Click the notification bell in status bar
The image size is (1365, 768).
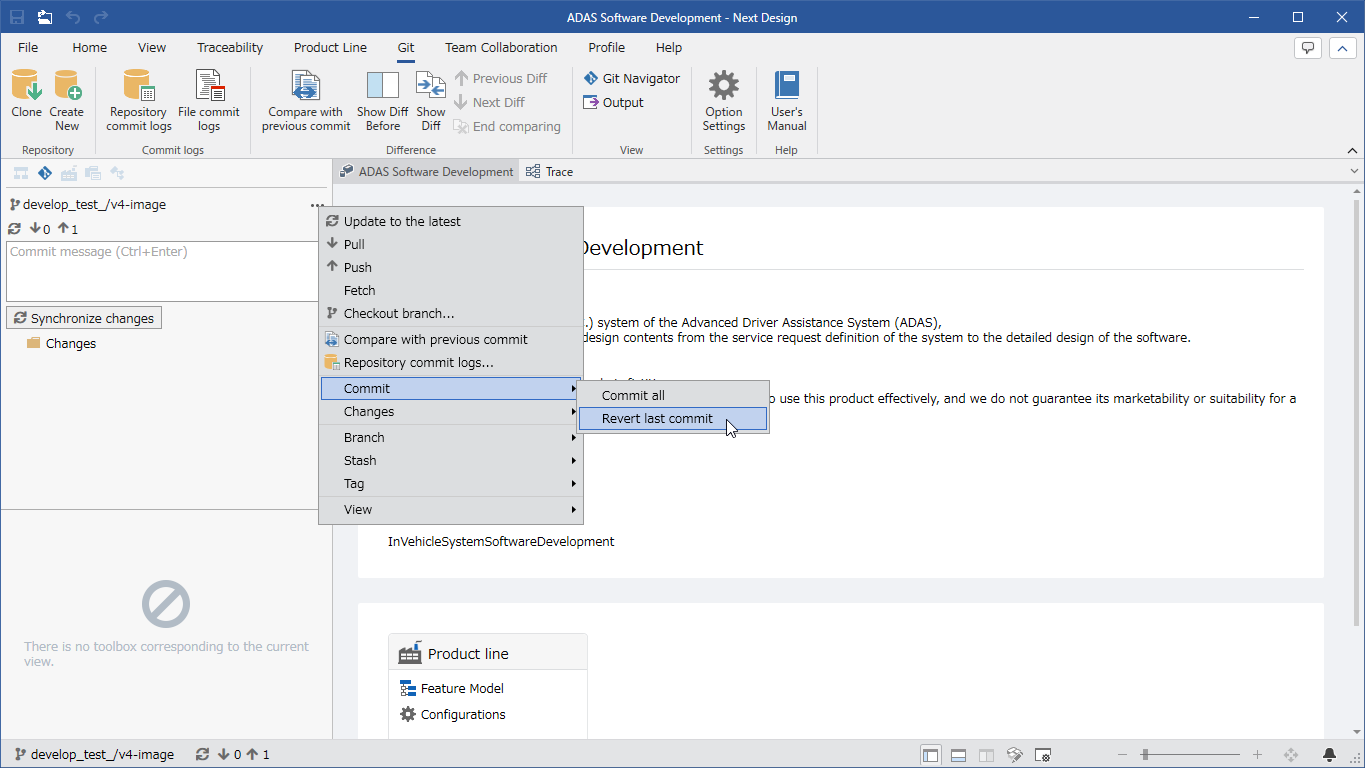(x=1329, y=755)
